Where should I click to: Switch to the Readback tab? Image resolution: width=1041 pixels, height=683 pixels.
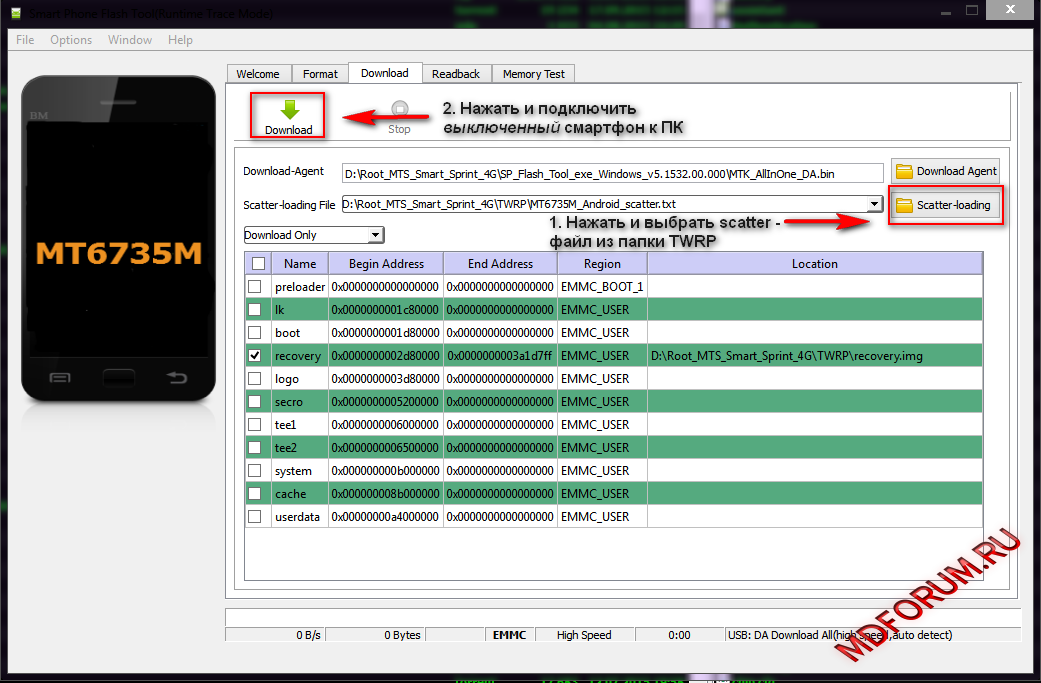coord(456,74)
